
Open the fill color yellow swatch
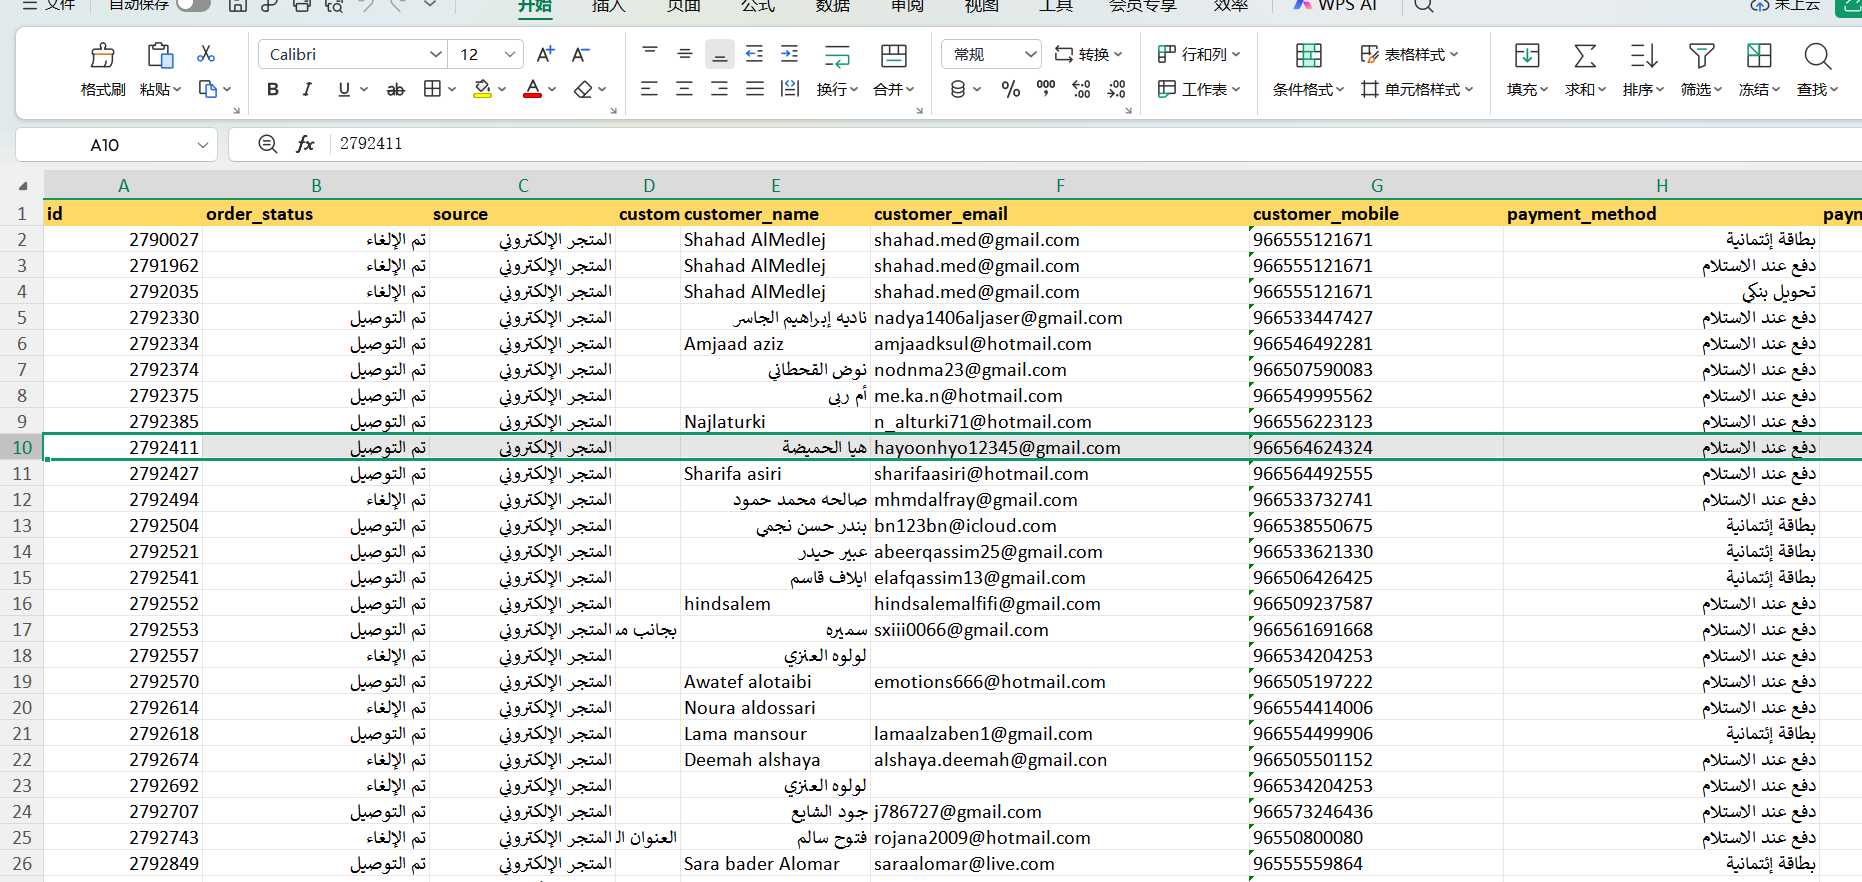[x=483, y=89]
